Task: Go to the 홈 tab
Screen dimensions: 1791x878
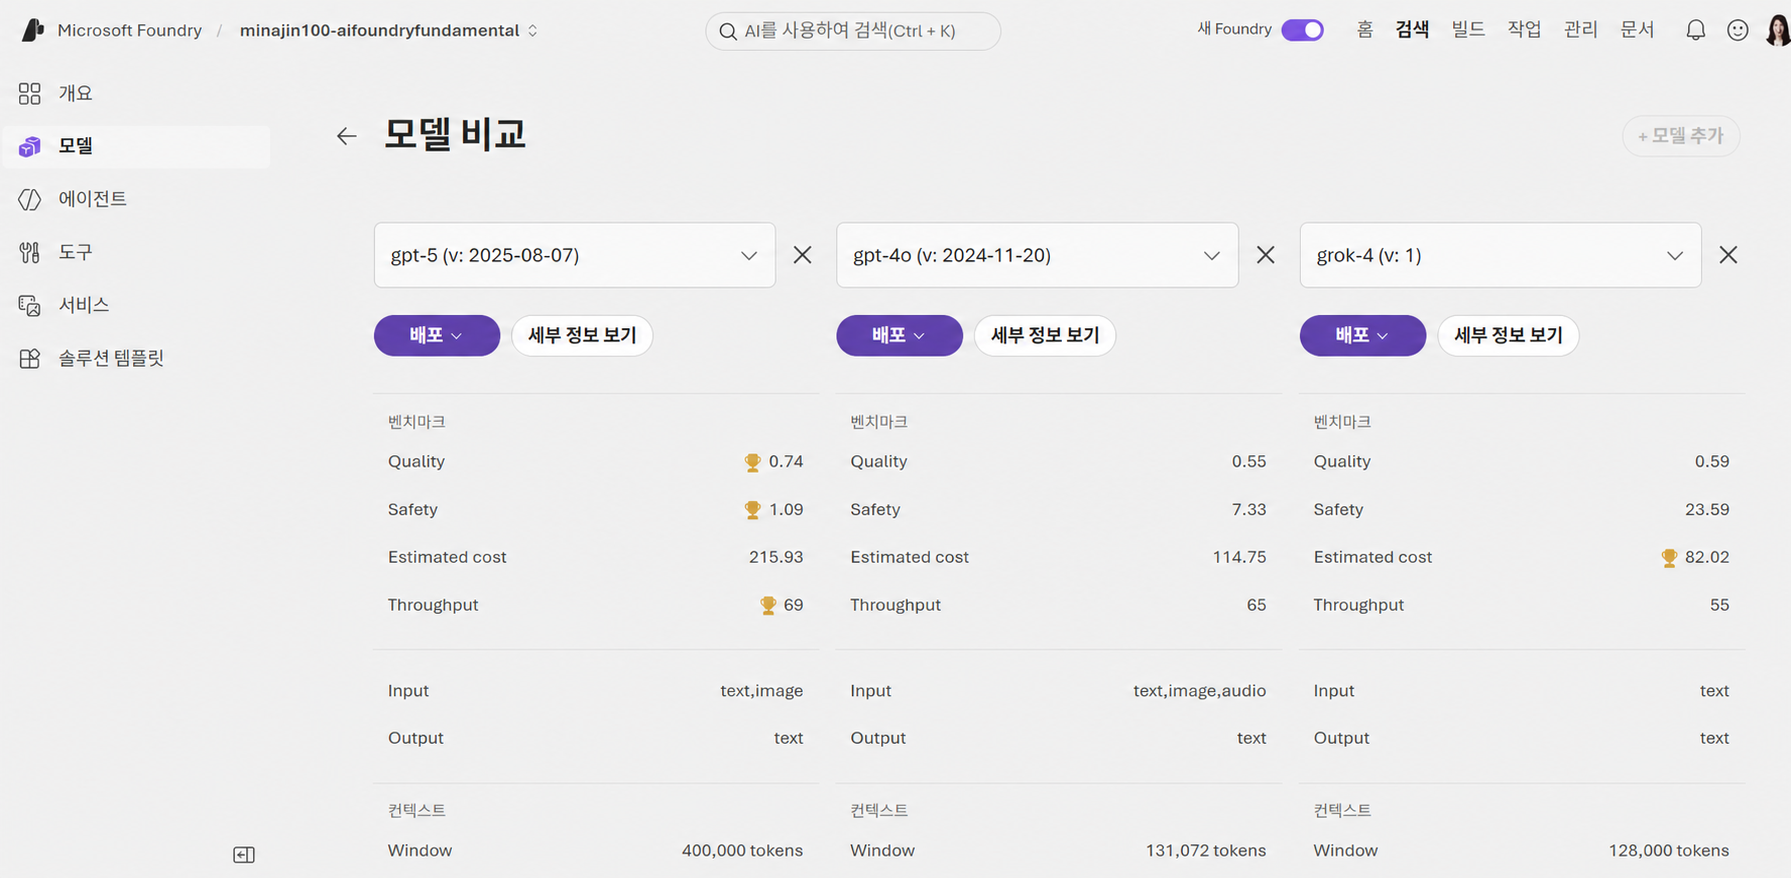Action: click(x=1365, y=30)
